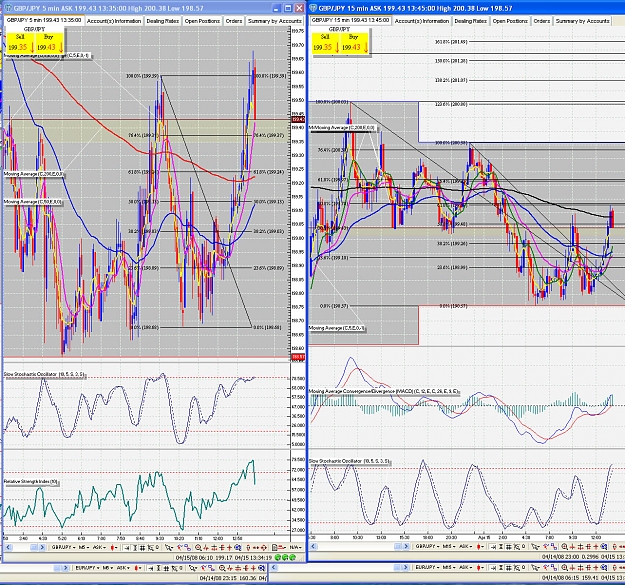Viewport: 625px width, 585px height.
Task: Click red circle target icon in 5 min toolbar
Action: [263, 548]
